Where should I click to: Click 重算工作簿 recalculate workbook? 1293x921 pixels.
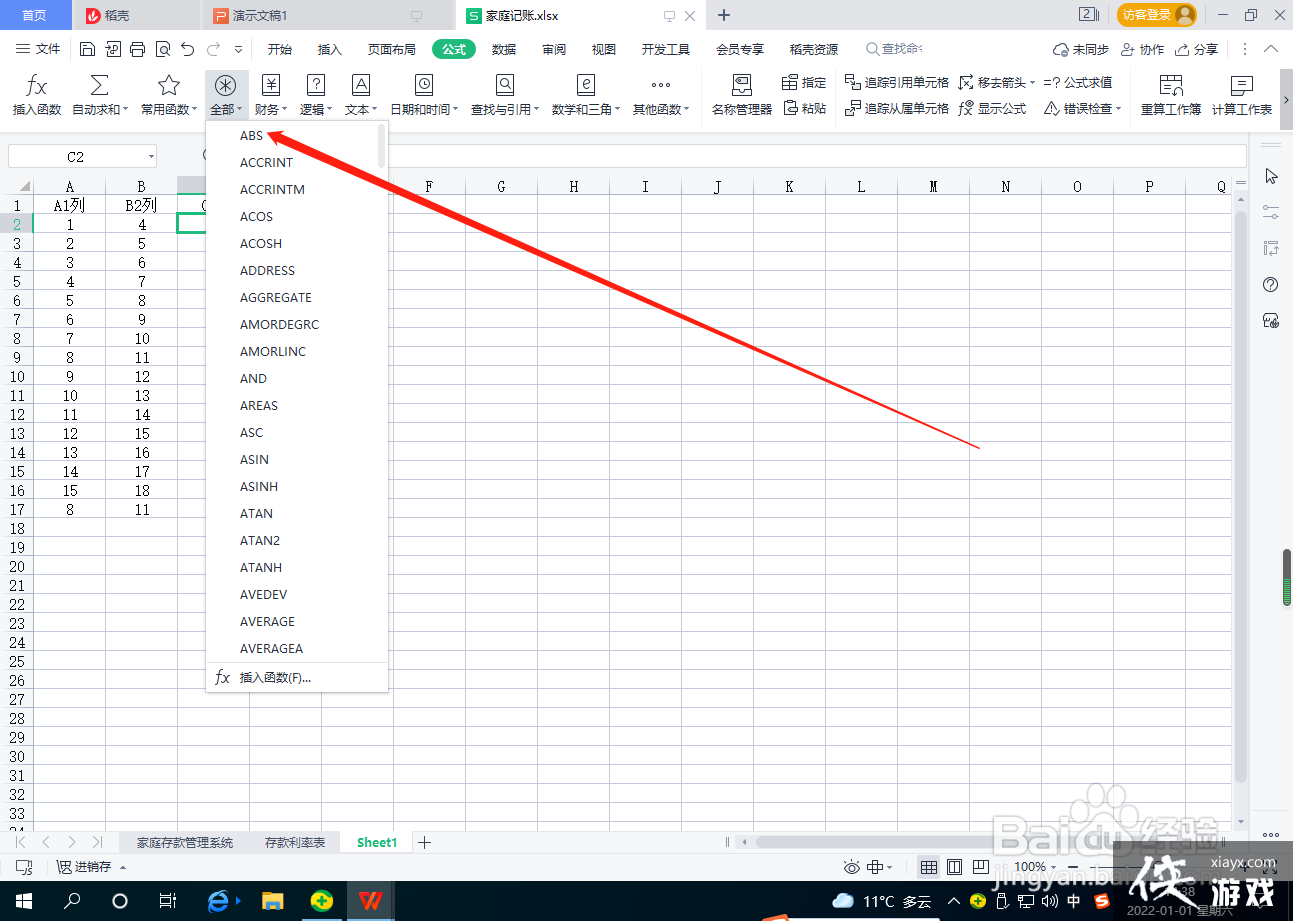[x=1171, y=96]
